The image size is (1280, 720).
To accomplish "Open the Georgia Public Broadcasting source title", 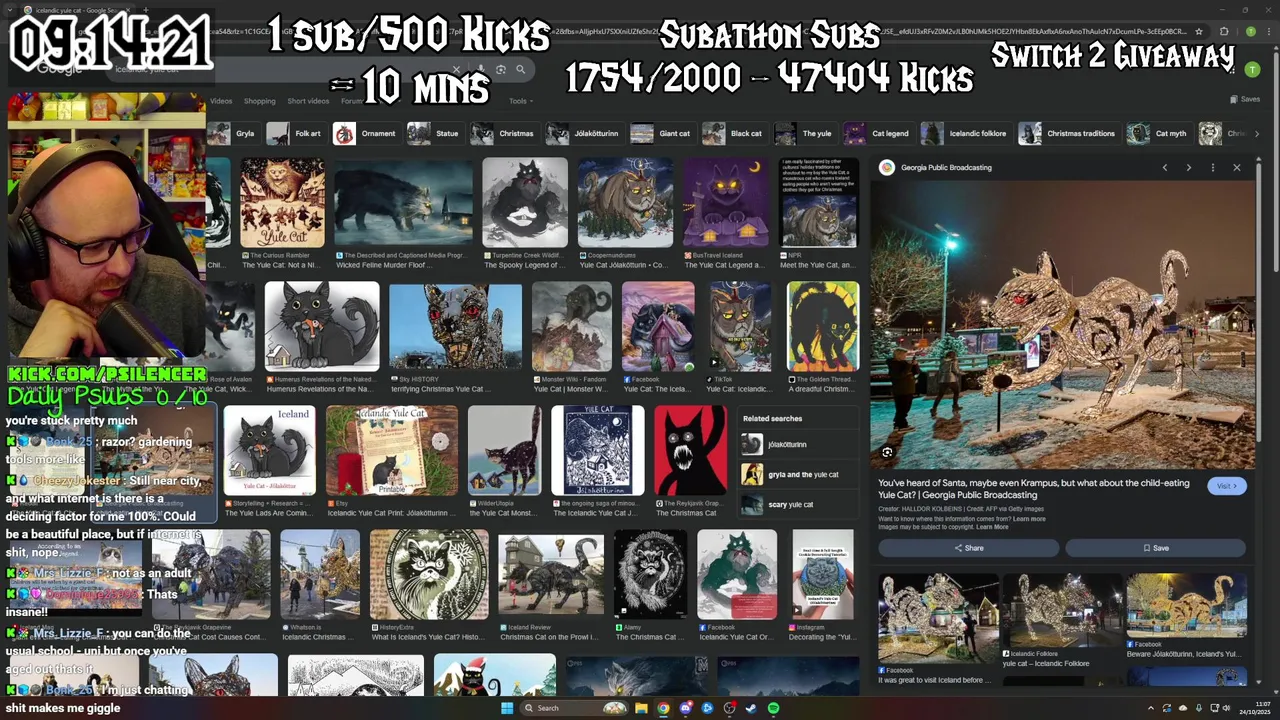I will (946, 168).
